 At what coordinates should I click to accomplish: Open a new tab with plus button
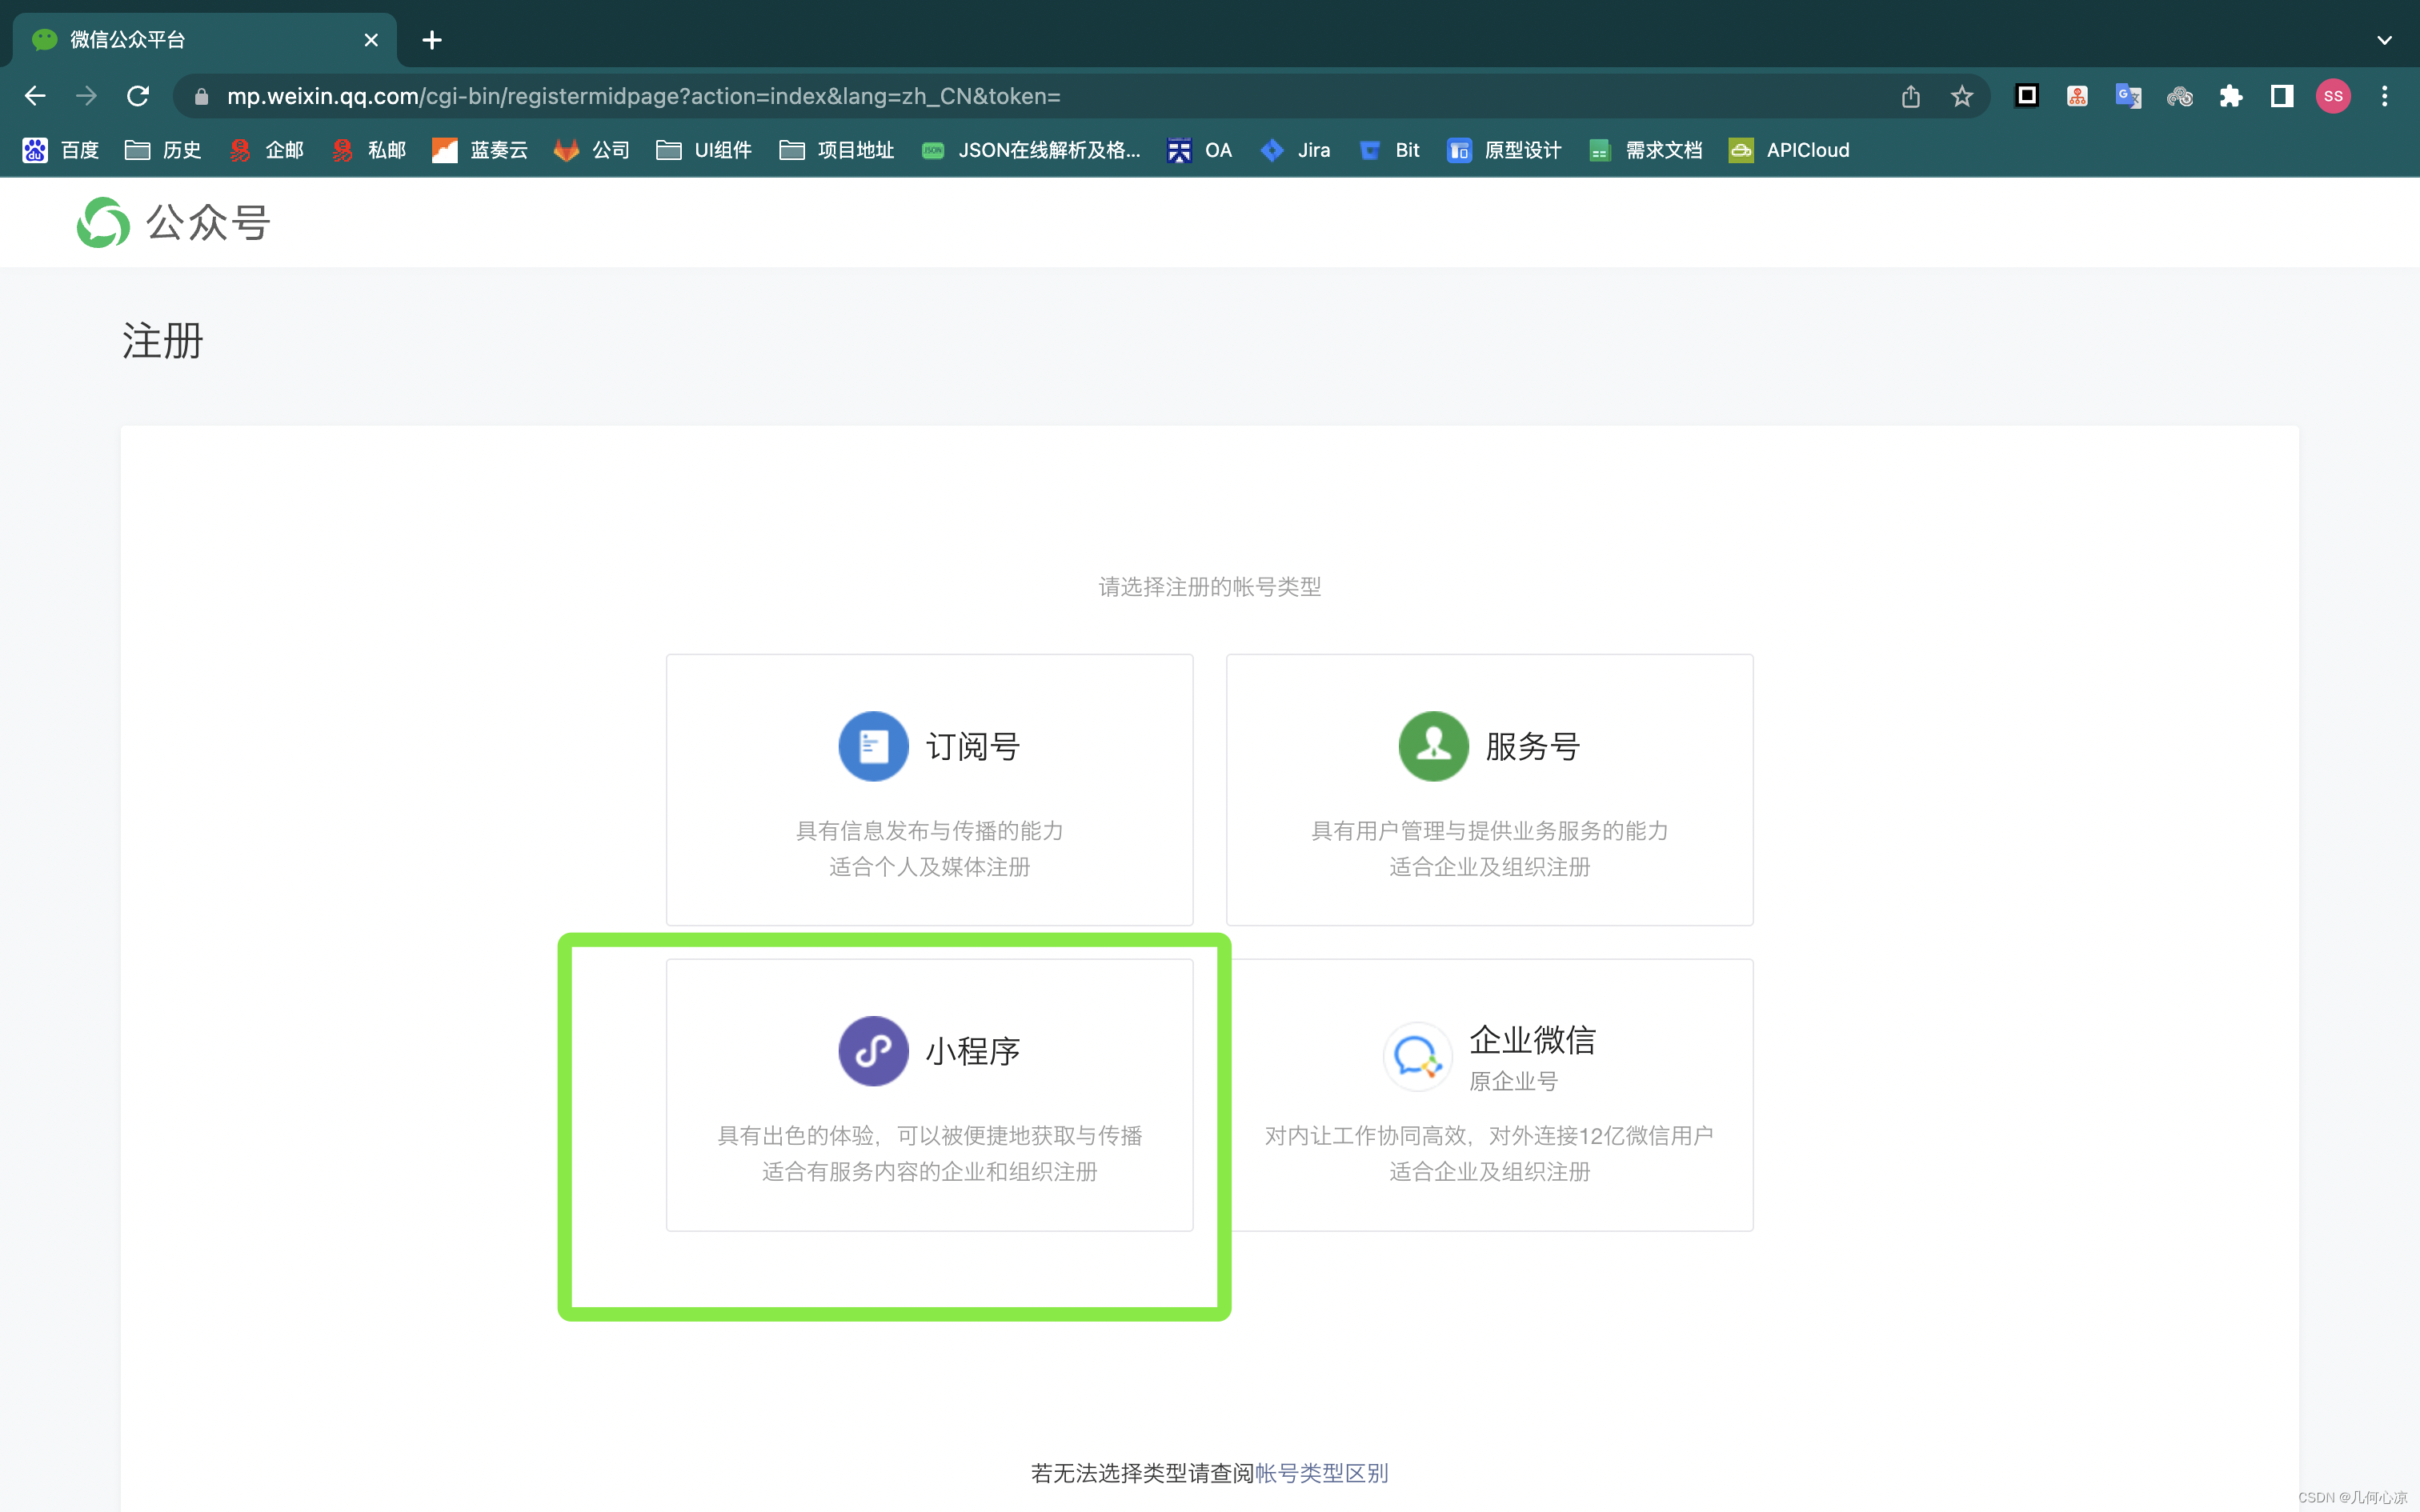coord(432,40)
